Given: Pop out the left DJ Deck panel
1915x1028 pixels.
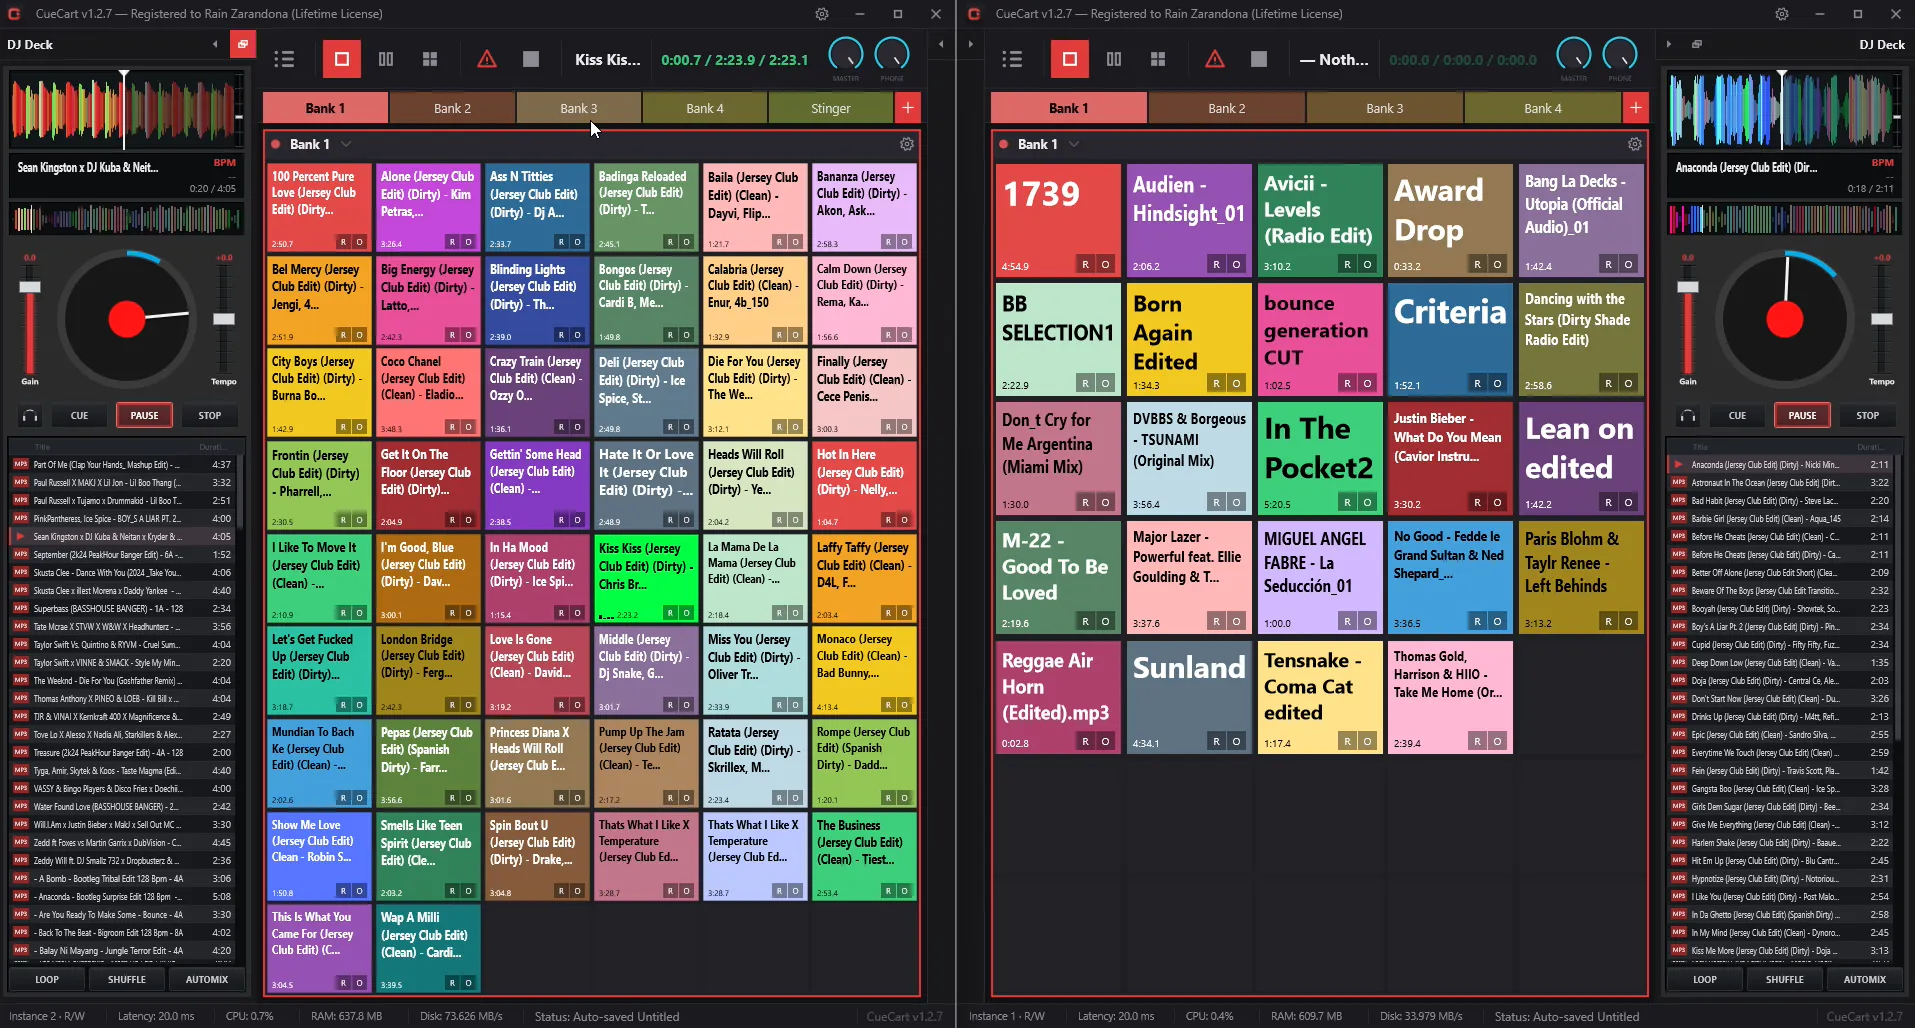Looking at the screenshot, I should (x=241, y=44).
